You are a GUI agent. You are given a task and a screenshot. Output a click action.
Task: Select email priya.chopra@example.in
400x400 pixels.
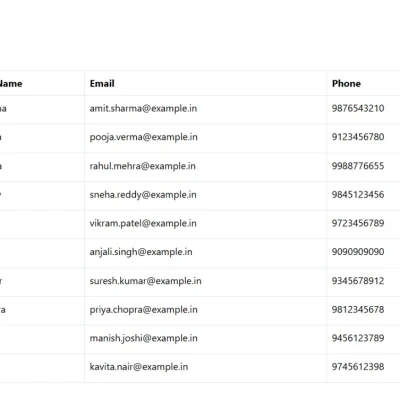144,310
